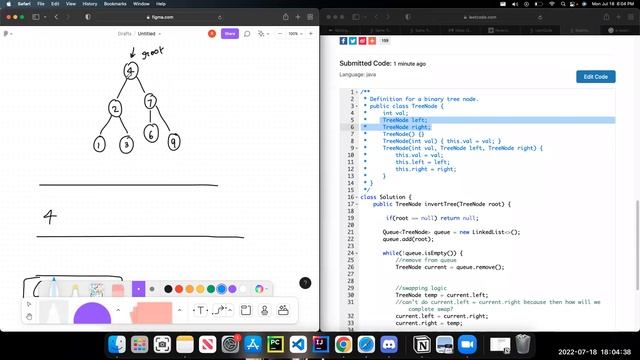Open the Safari Window menu

pyautogui.click(x=141, y=4)
